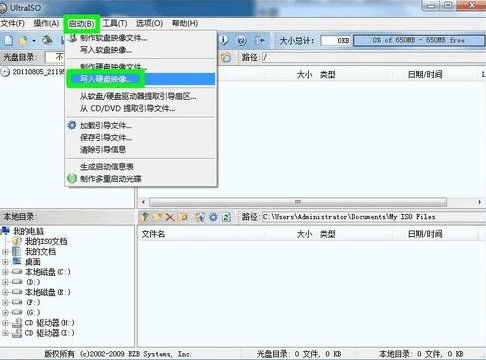Click the blue gear icon in local toolbar
The image size is (486, 360).
click(213, 217)
